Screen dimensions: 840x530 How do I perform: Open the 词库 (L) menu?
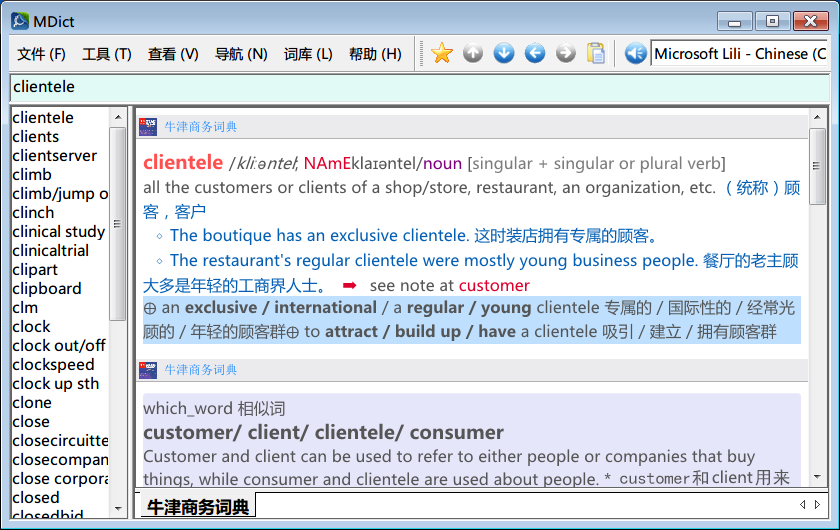(x=308, y=54)
